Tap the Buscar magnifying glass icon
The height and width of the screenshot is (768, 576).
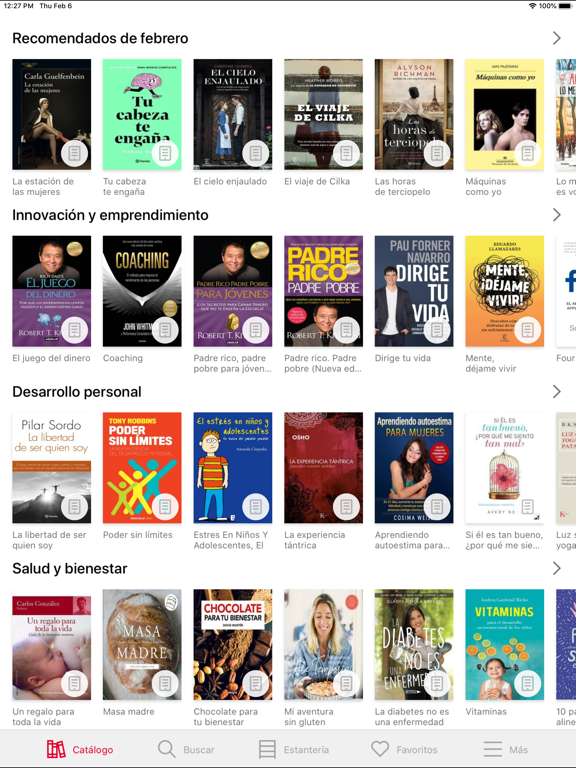[167, 749]
